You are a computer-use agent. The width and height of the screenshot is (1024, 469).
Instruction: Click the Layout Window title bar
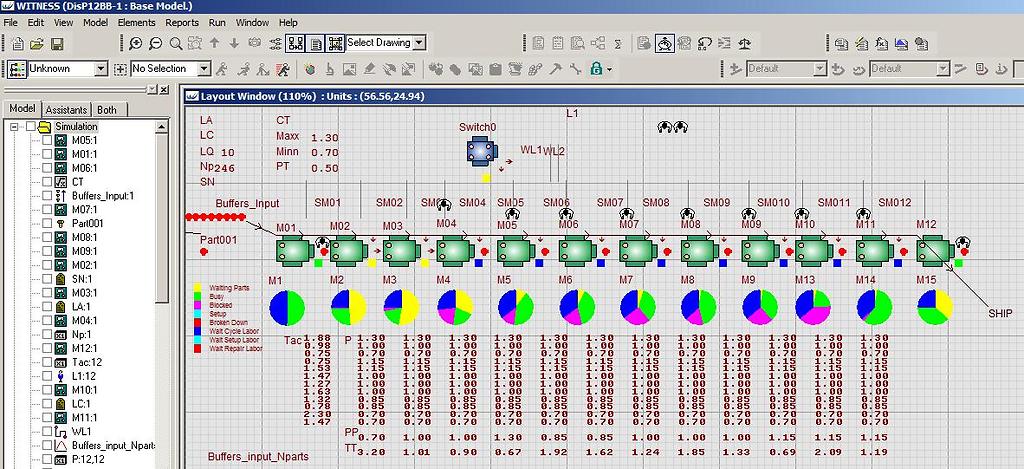602,96
